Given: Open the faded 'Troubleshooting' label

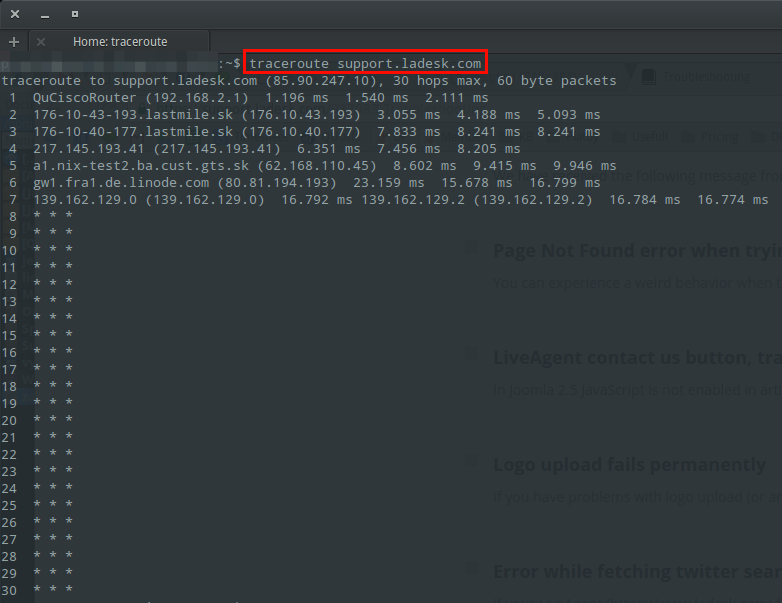Looking at the screenshot, I should point(705,76).
